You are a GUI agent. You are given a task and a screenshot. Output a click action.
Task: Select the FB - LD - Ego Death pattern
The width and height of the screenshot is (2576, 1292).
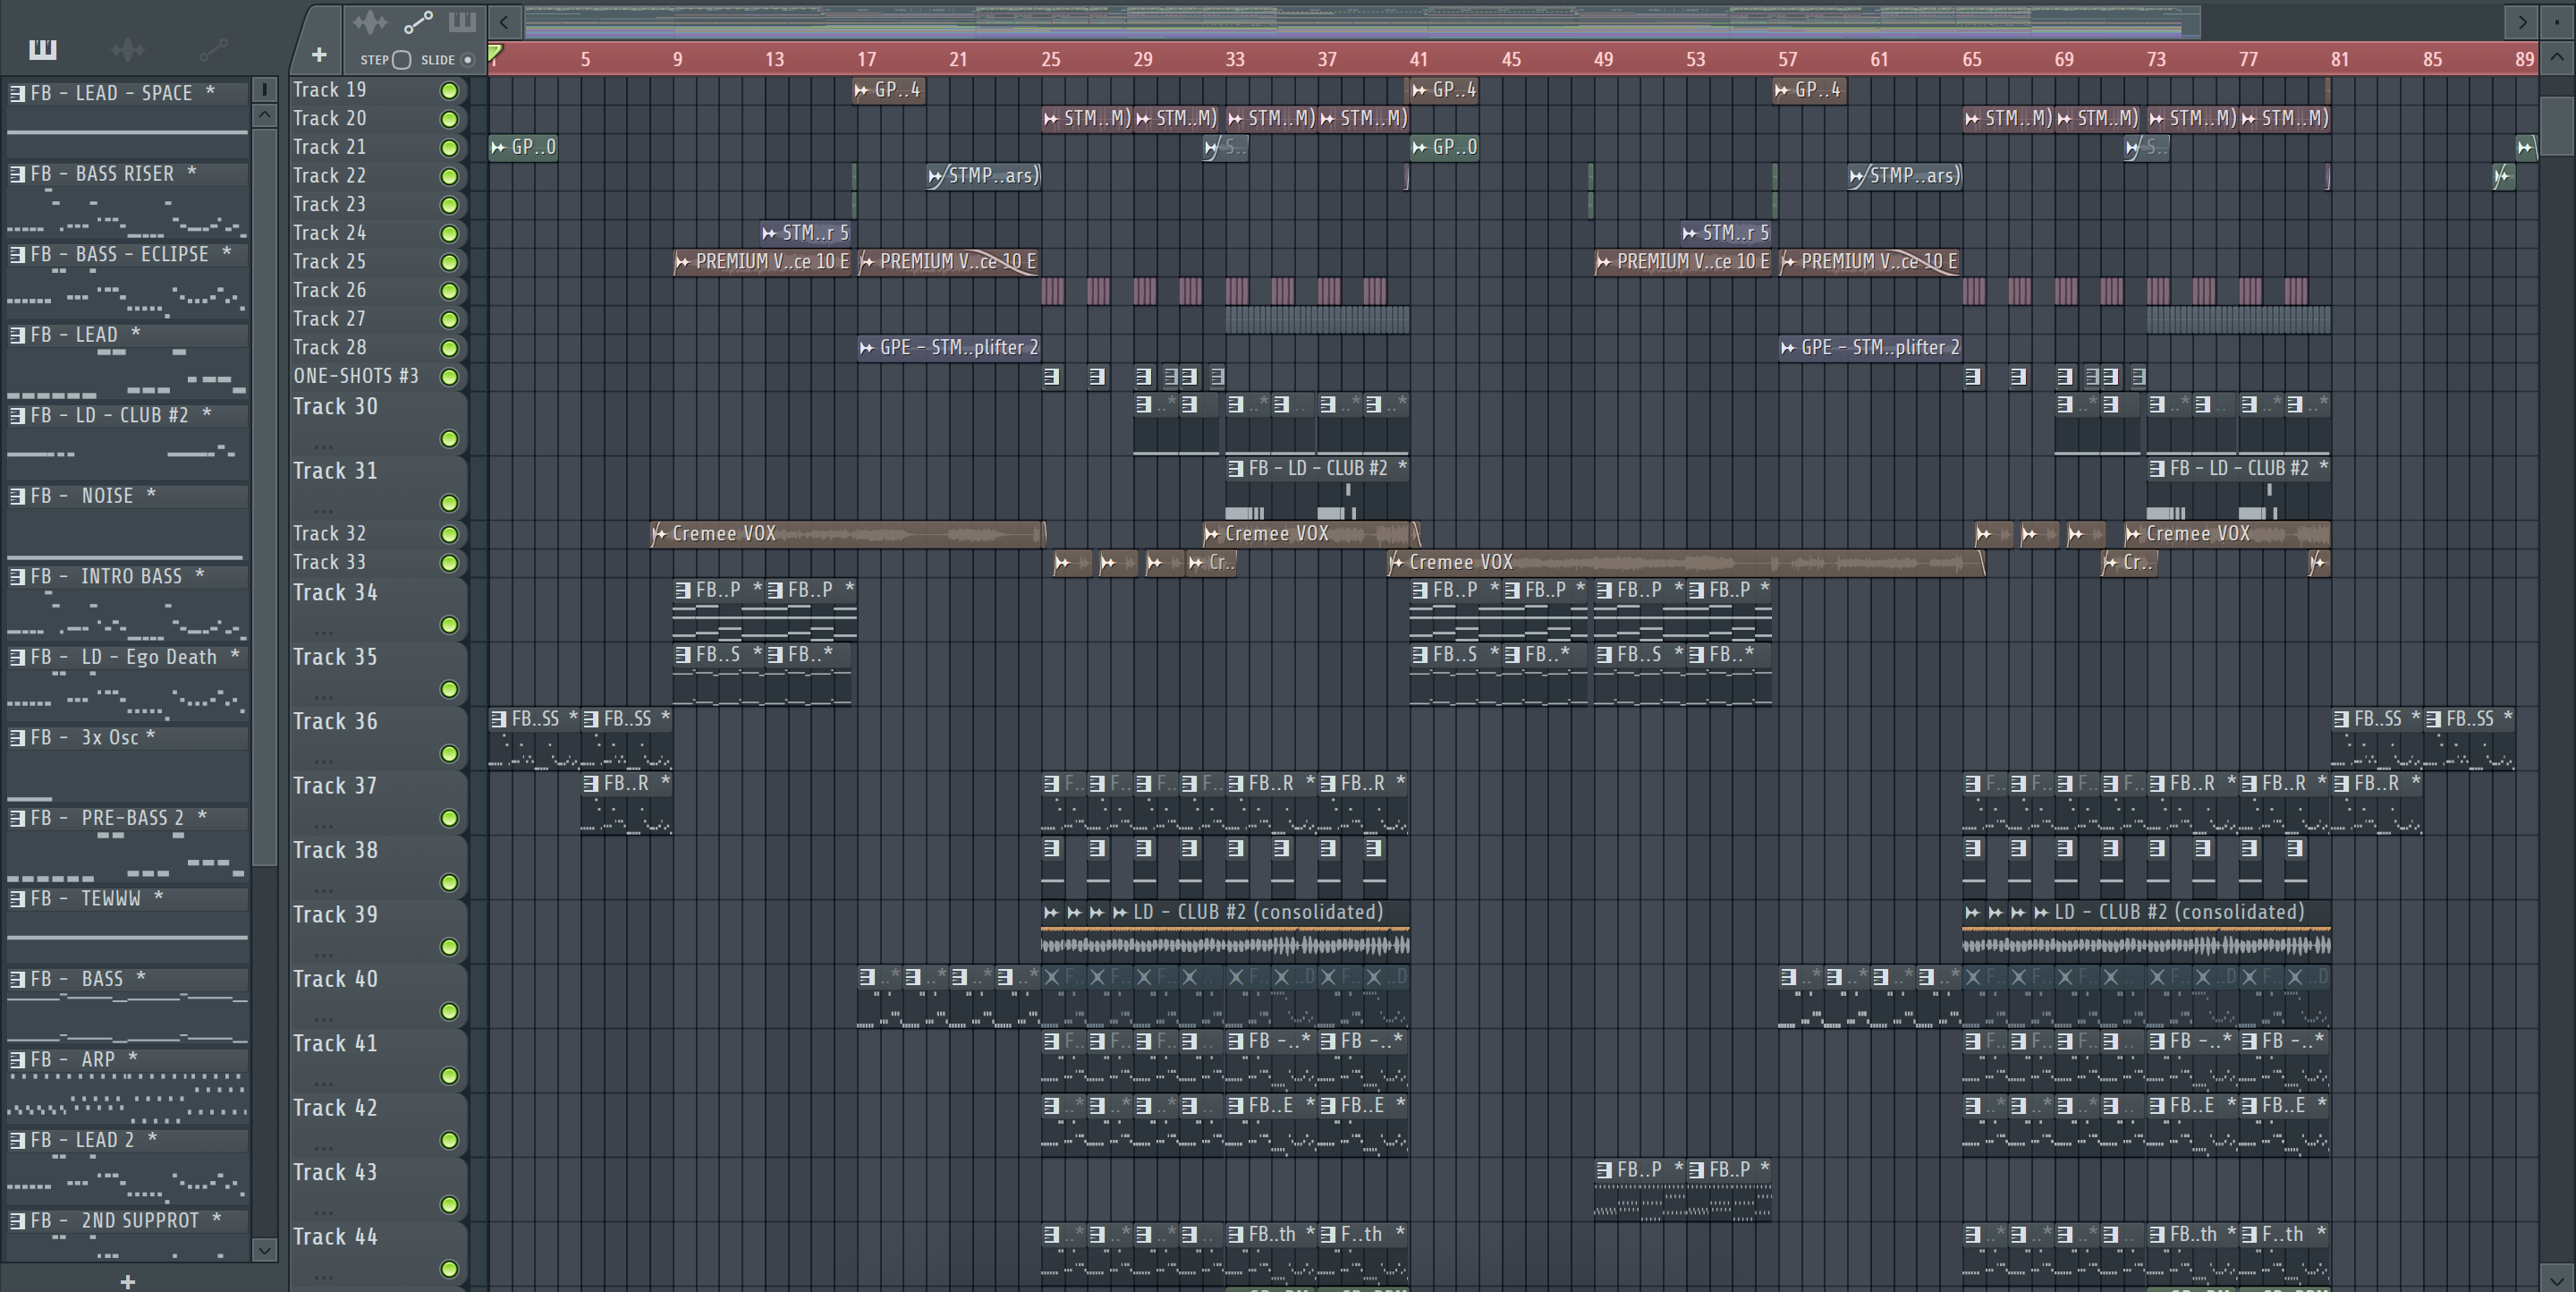(x=127, y=658)
